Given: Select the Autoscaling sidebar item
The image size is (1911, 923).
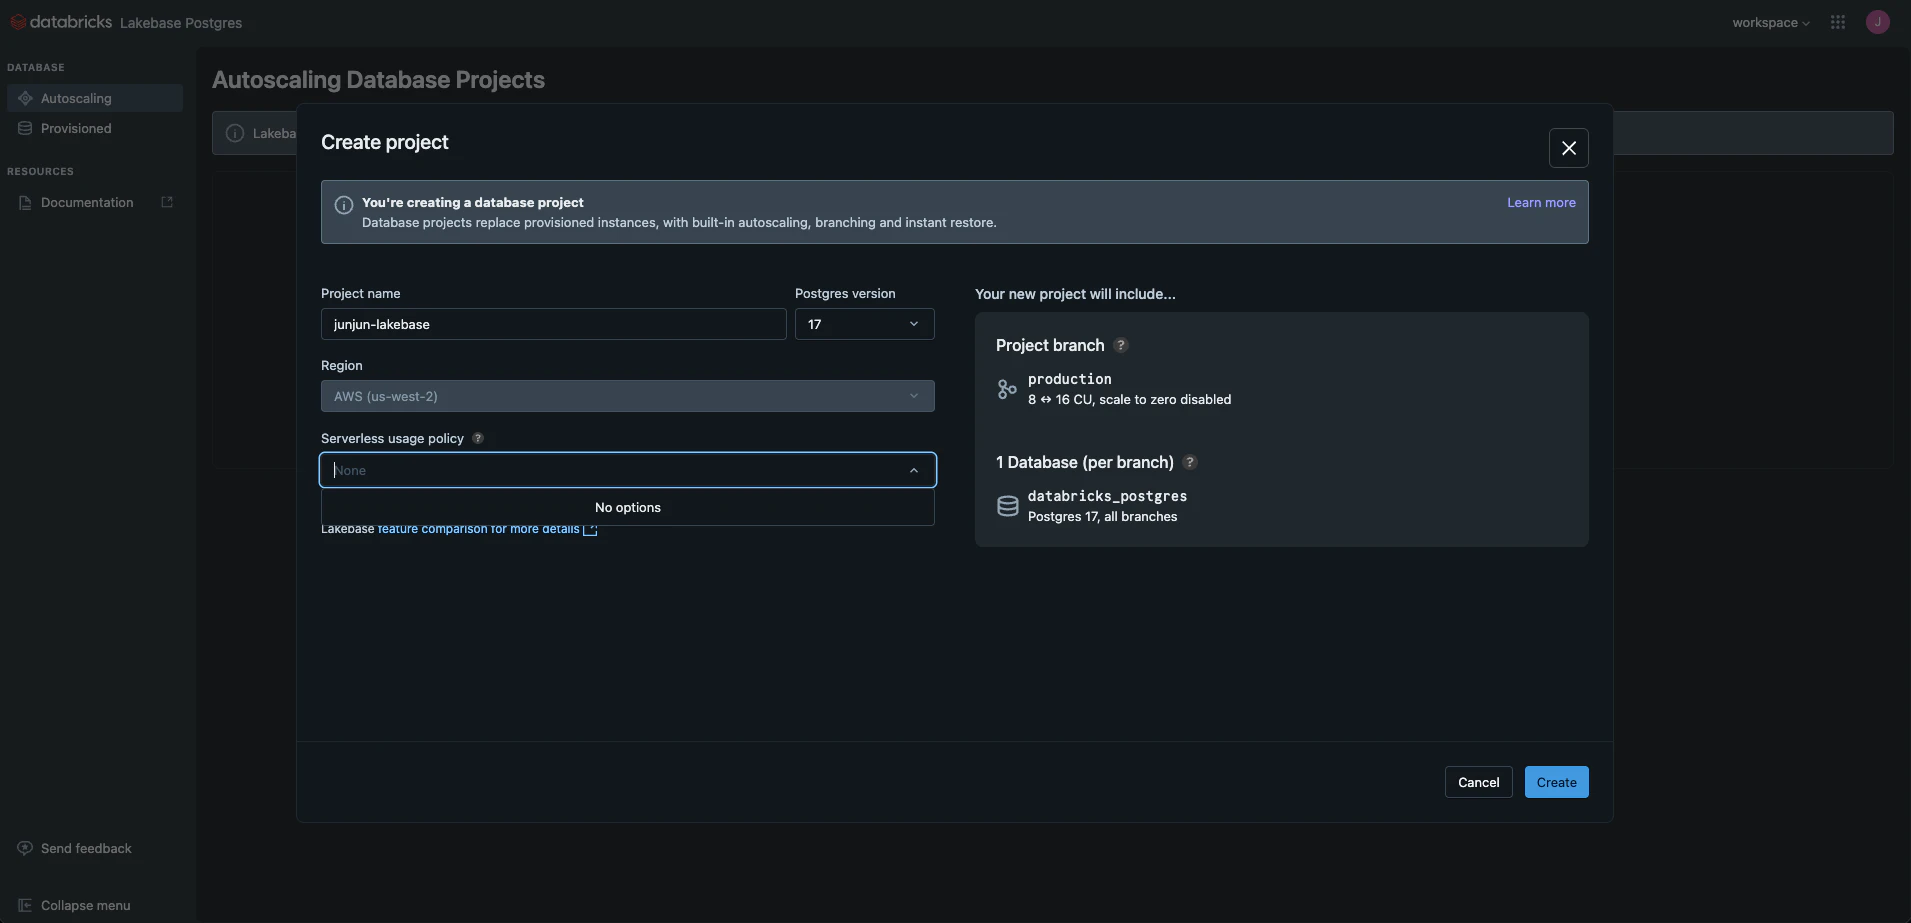Looking at the screenshot, I should coord(95,98).
